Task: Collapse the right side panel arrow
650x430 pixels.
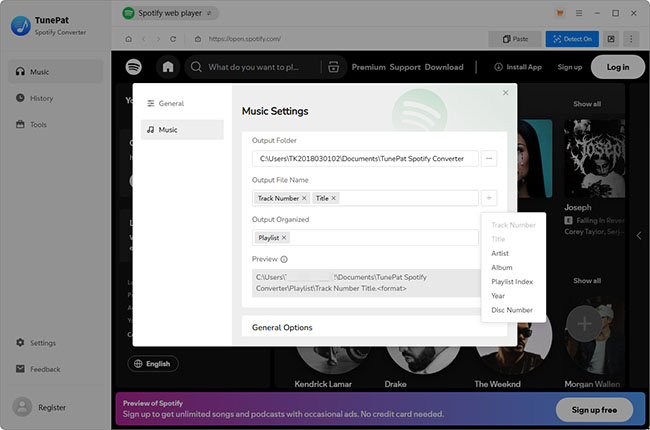Action: pos(639,236)
